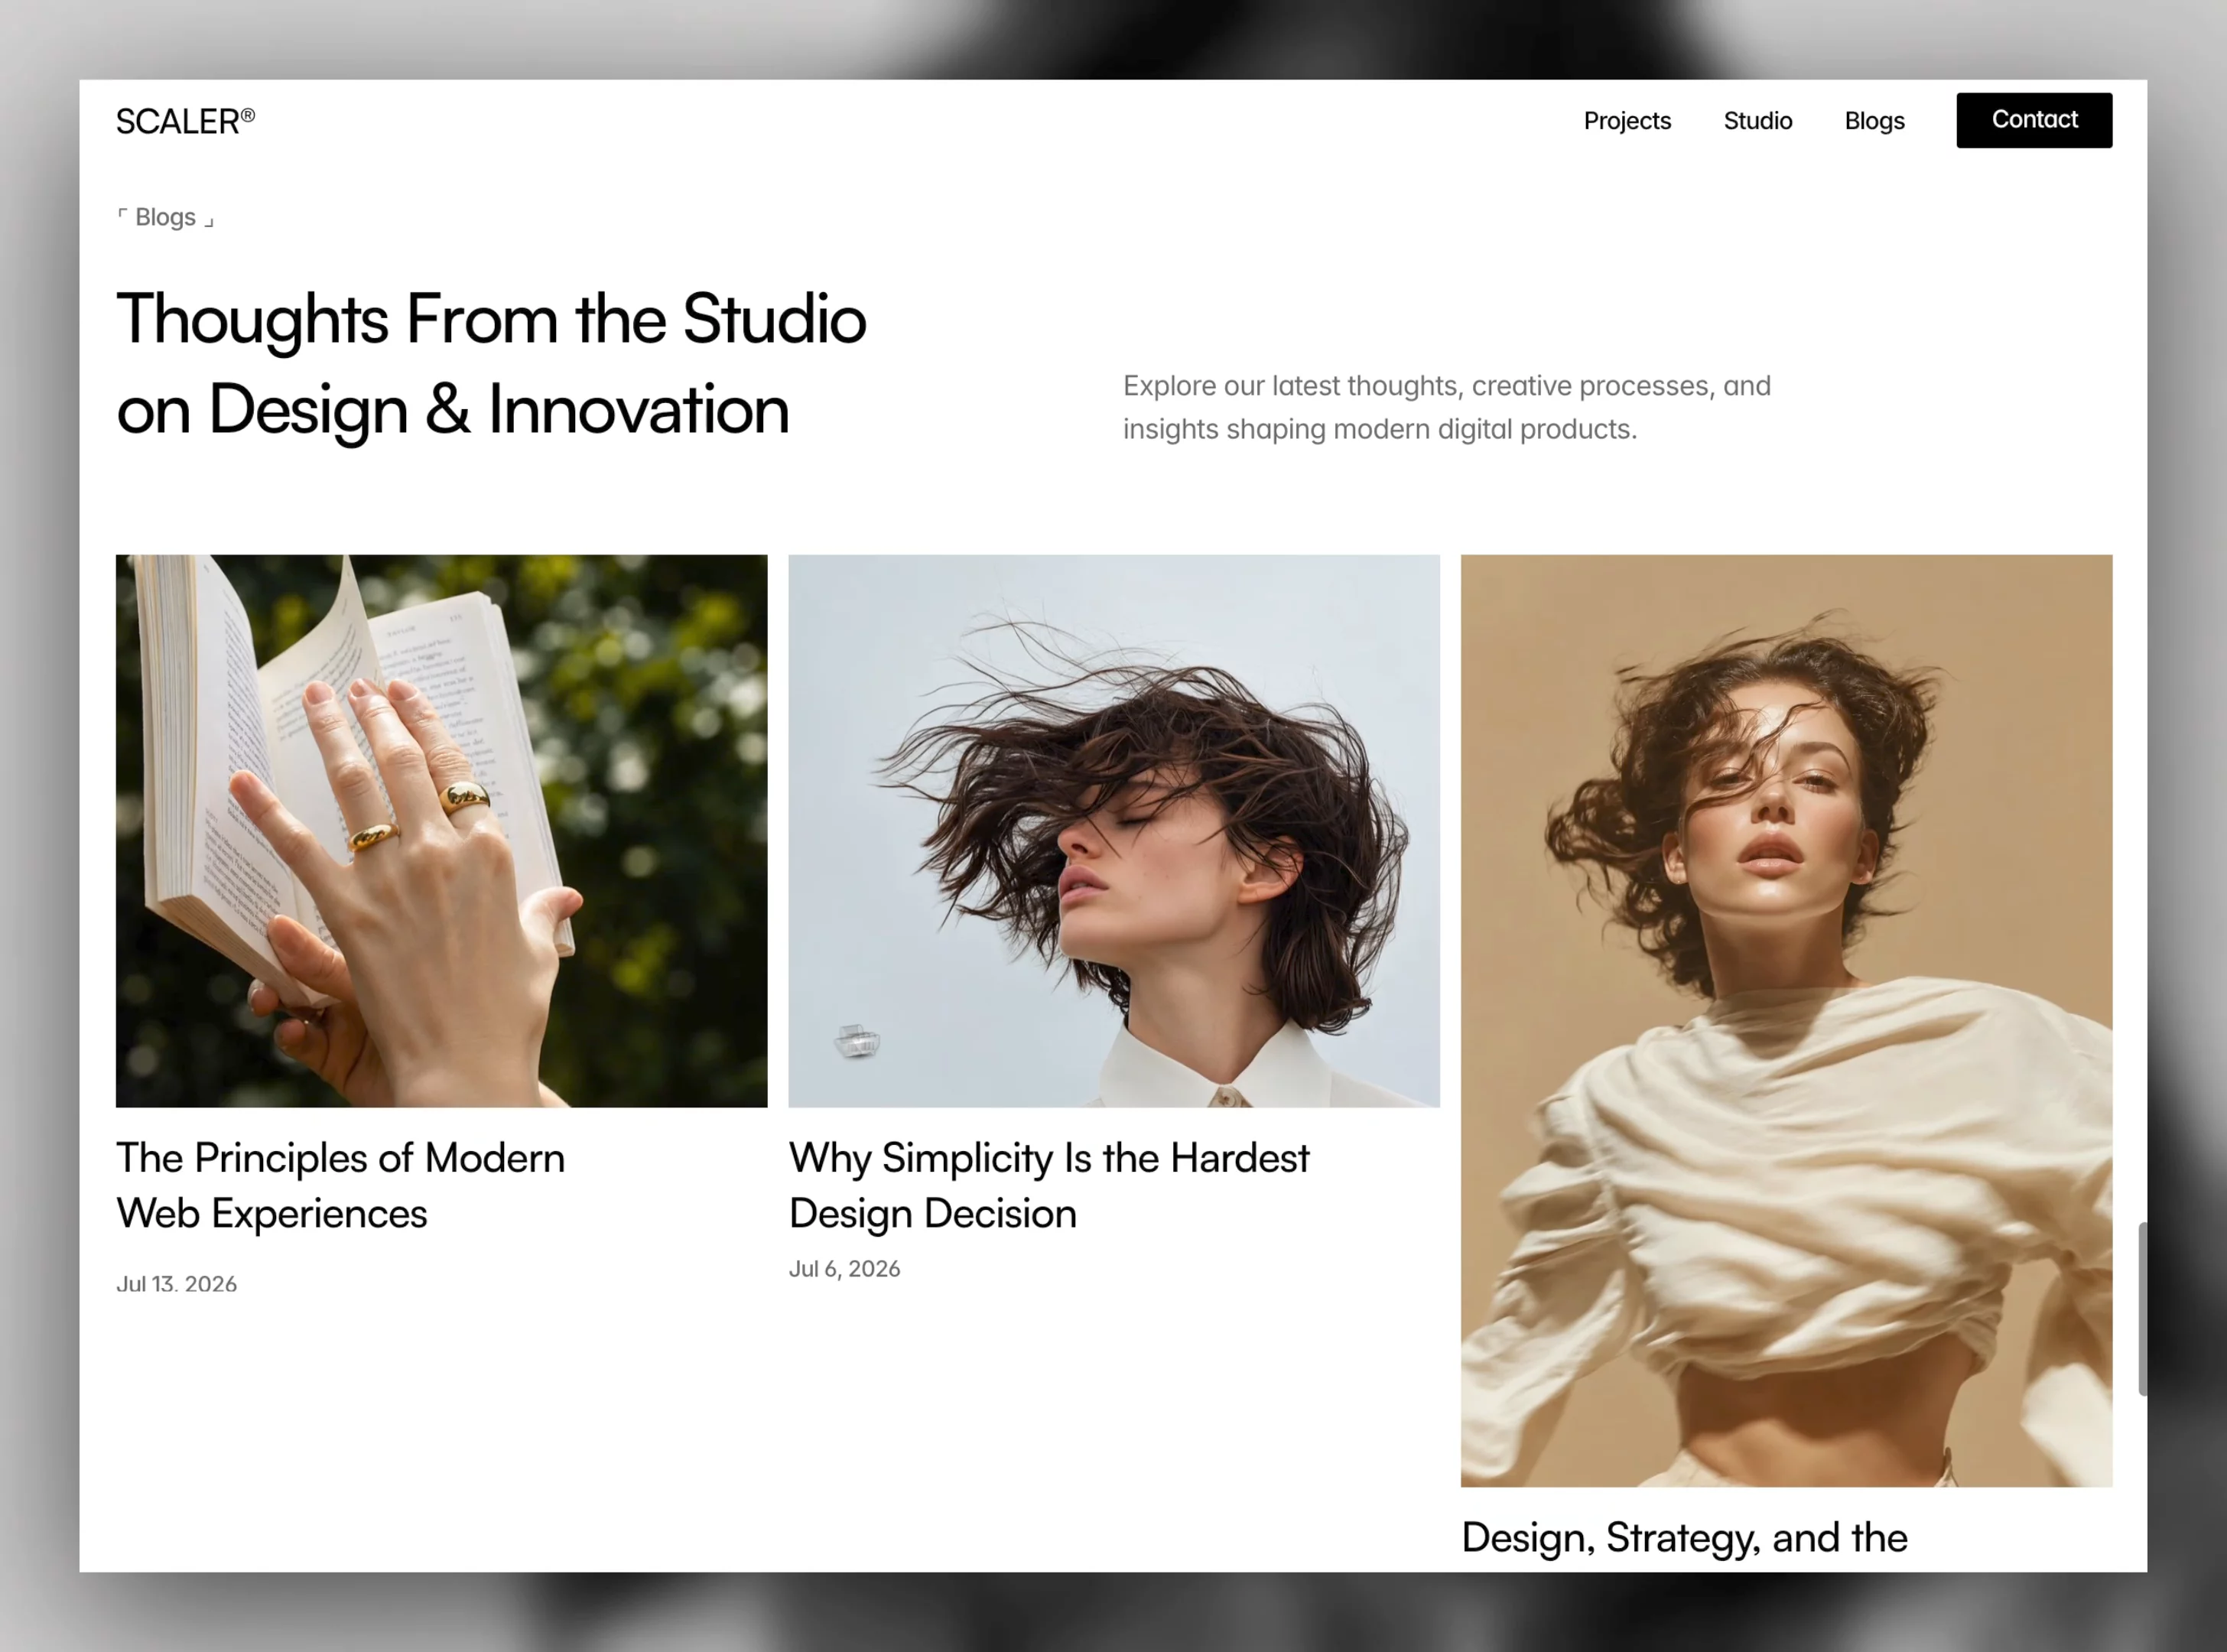Click the 'Jul 6, 2026' date text

844,1269
